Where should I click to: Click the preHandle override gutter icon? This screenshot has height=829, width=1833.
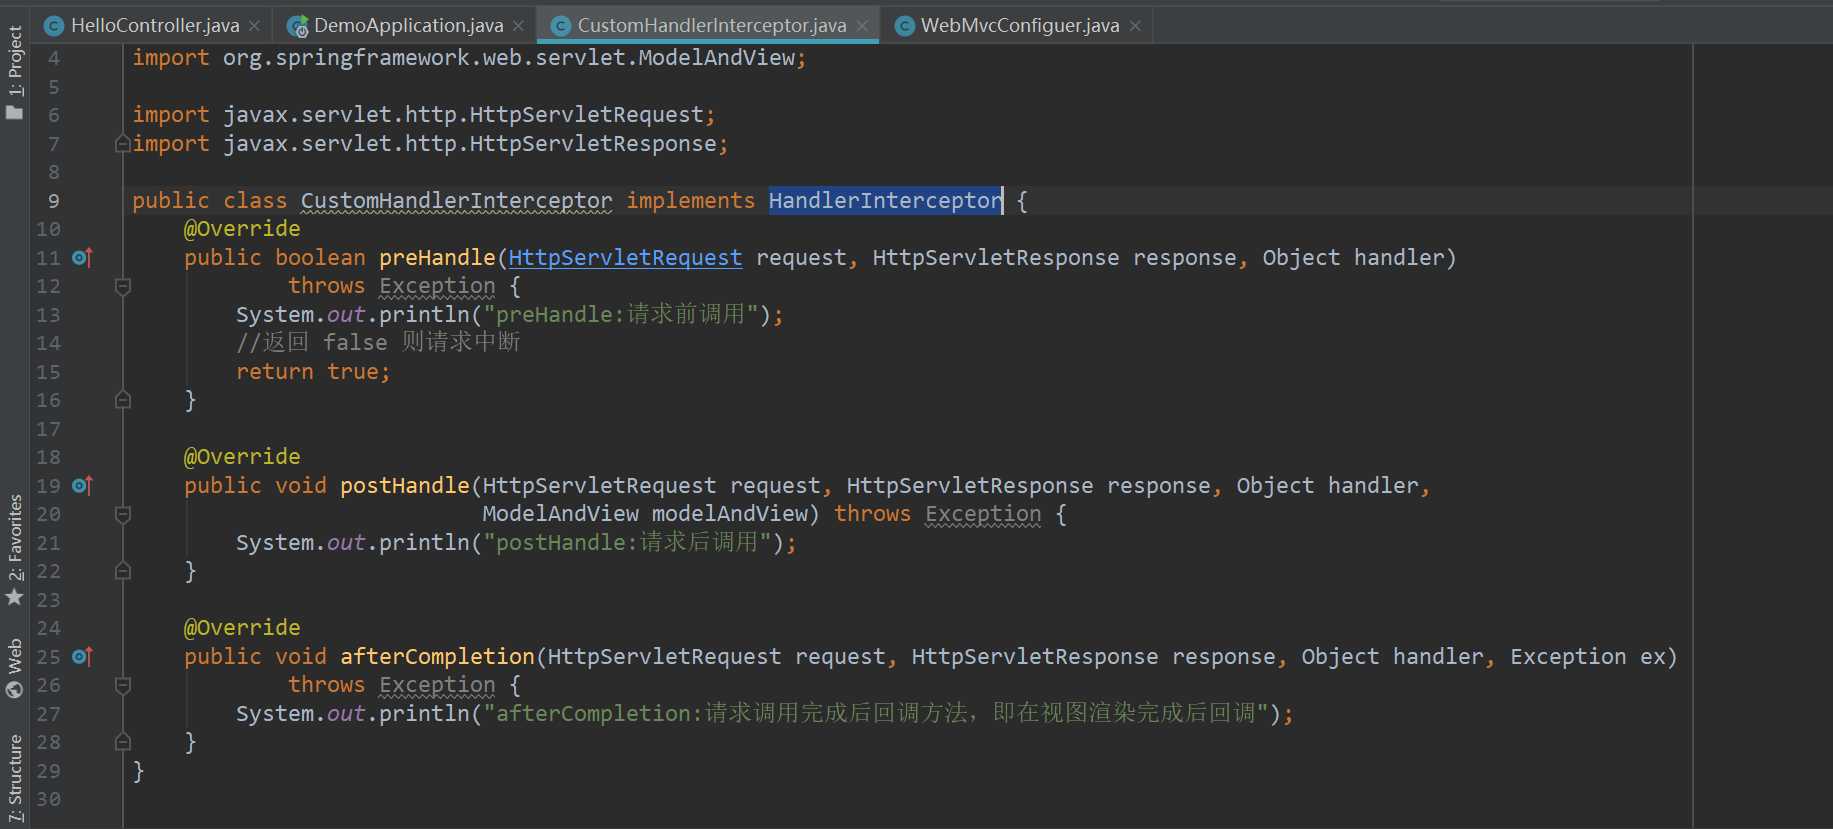(83, 258)
